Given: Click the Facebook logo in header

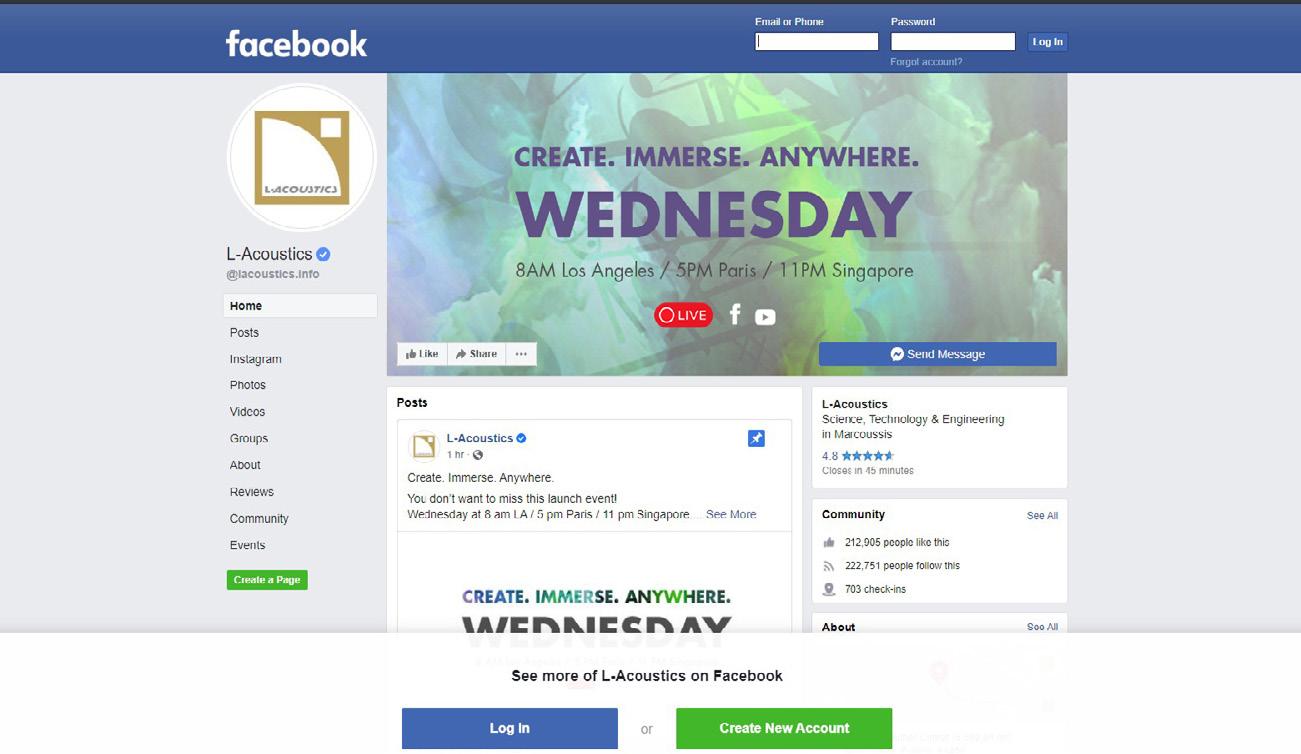Looking at the screenshot, I should 296,44.
